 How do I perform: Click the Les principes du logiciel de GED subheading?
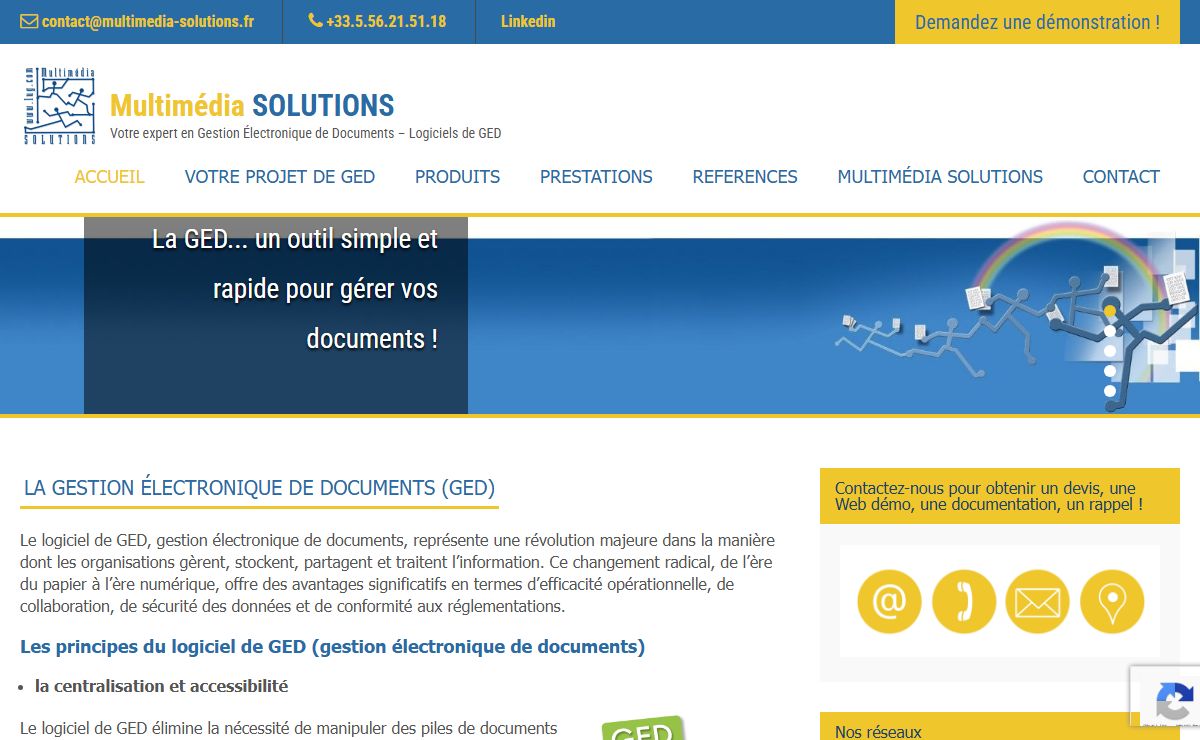[x=333, y=647]
